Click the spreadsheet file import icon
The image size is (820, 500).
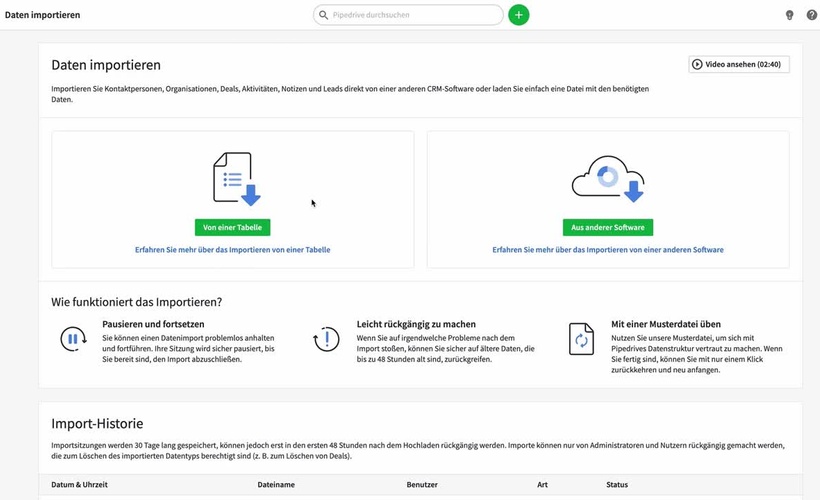click(x=234, y=179)
